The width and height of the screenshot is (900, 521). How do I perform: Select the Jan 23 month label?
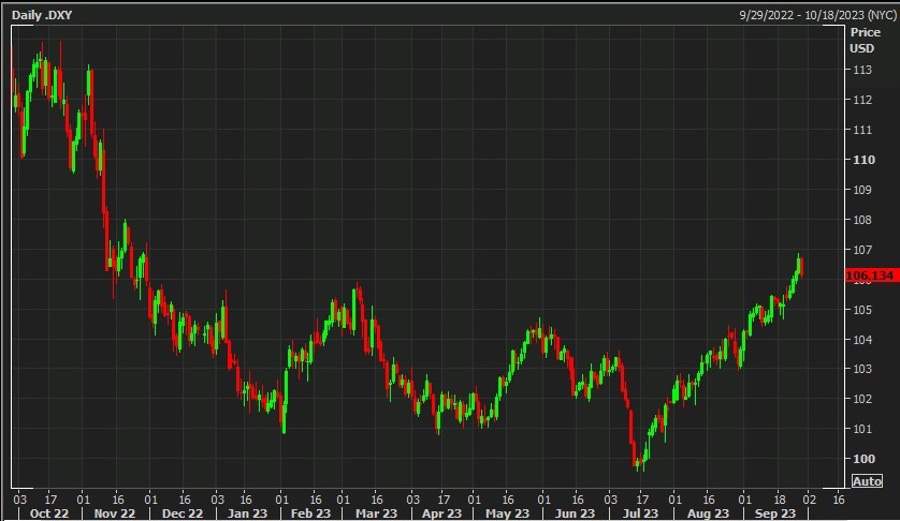click(246, 513)
